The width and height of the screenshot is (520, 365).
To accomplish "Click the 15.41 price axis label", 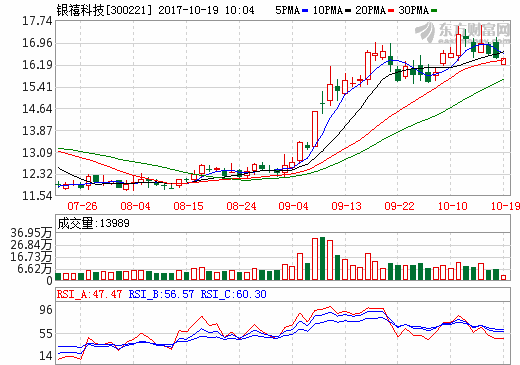I will point(37,87).
